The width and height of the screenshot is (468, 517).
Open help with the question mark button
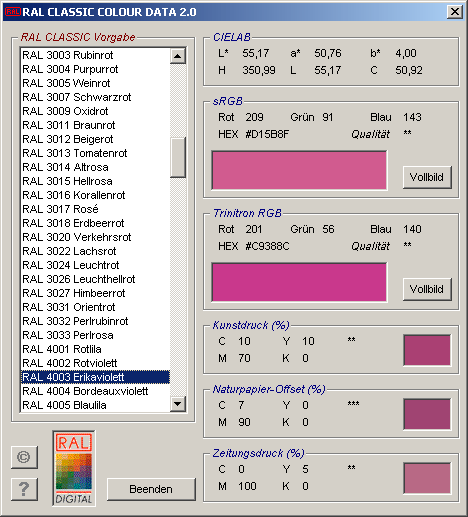click(24, 489)
